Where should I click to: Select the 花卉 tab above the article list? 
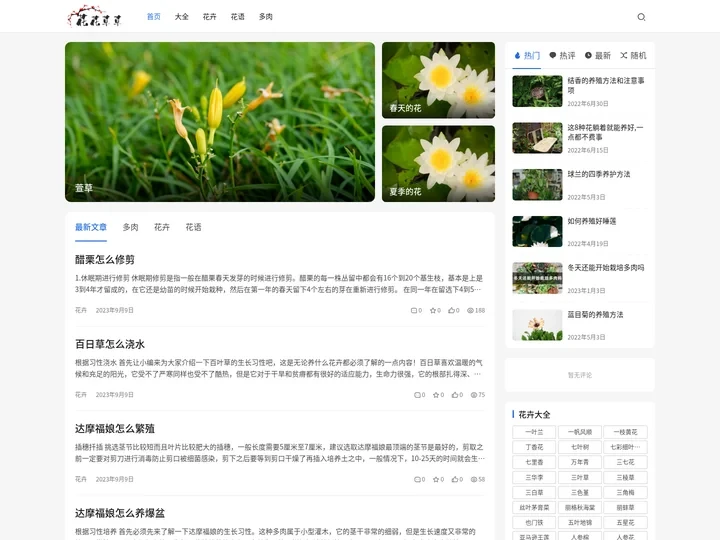(162, 227)
